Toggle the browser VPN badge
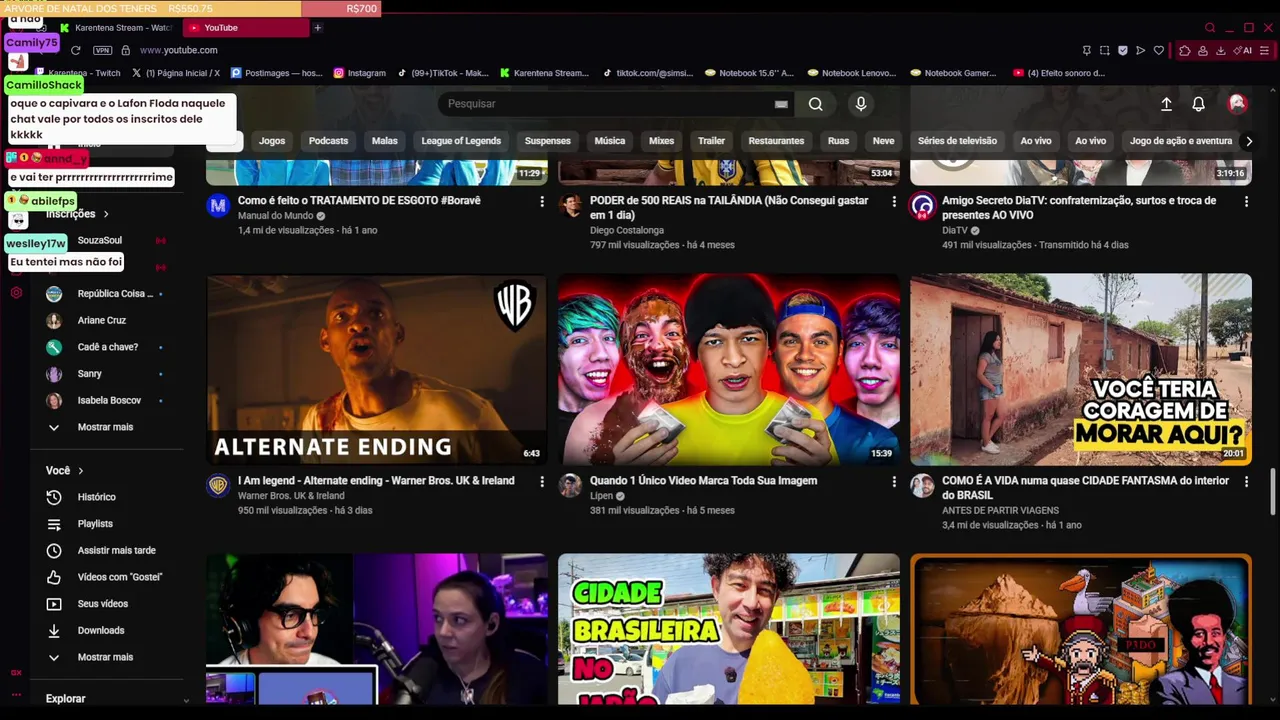Image resolution: width=1280 pixels, height=720 pixels. tap(102, 50)
